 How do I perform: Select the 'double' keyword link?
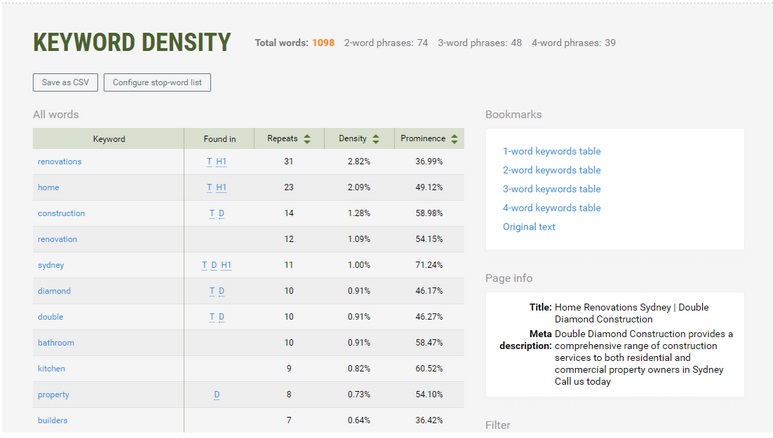point(50,317)
